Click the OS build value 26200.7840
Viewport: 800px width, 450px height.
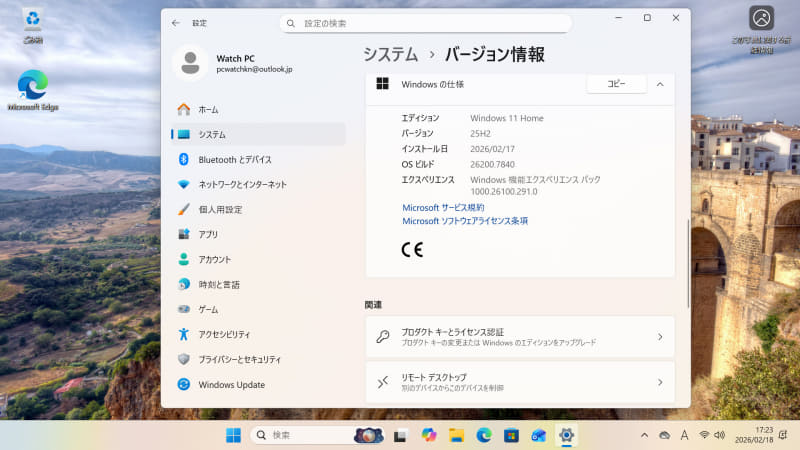click(492, 164)
